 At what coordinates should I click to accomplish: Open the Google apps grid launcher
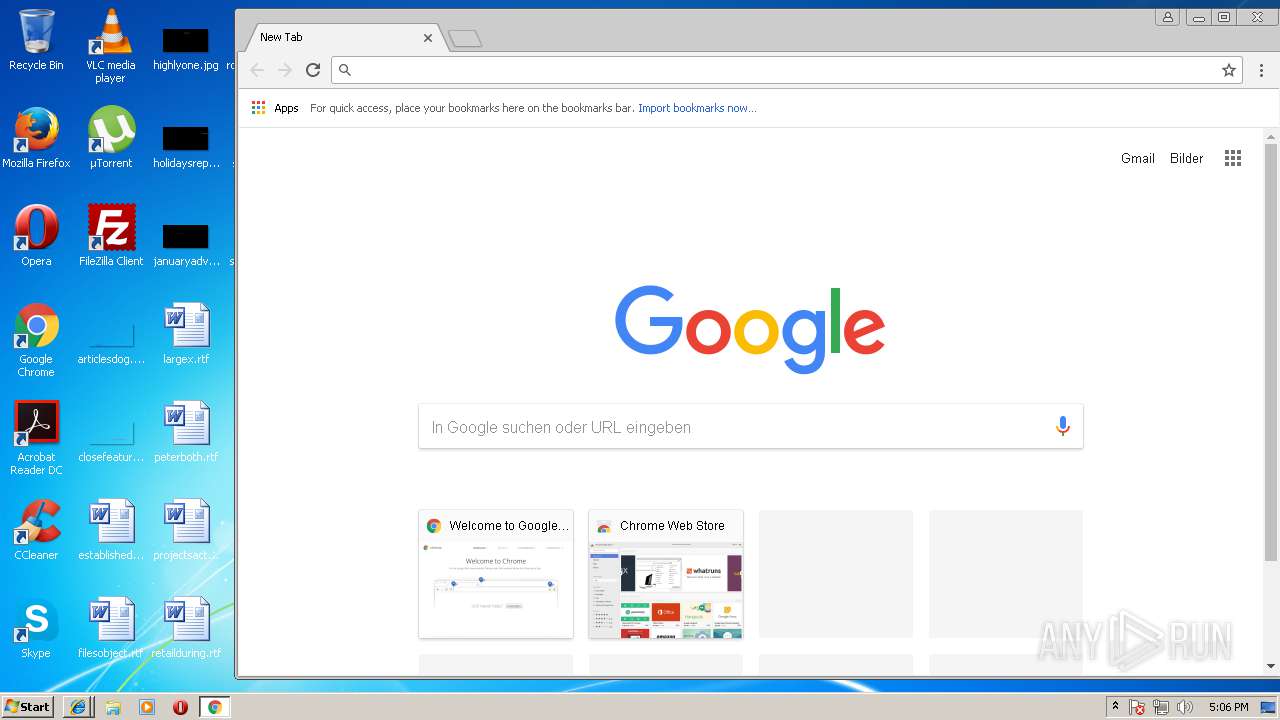[x=1233, y=158]
